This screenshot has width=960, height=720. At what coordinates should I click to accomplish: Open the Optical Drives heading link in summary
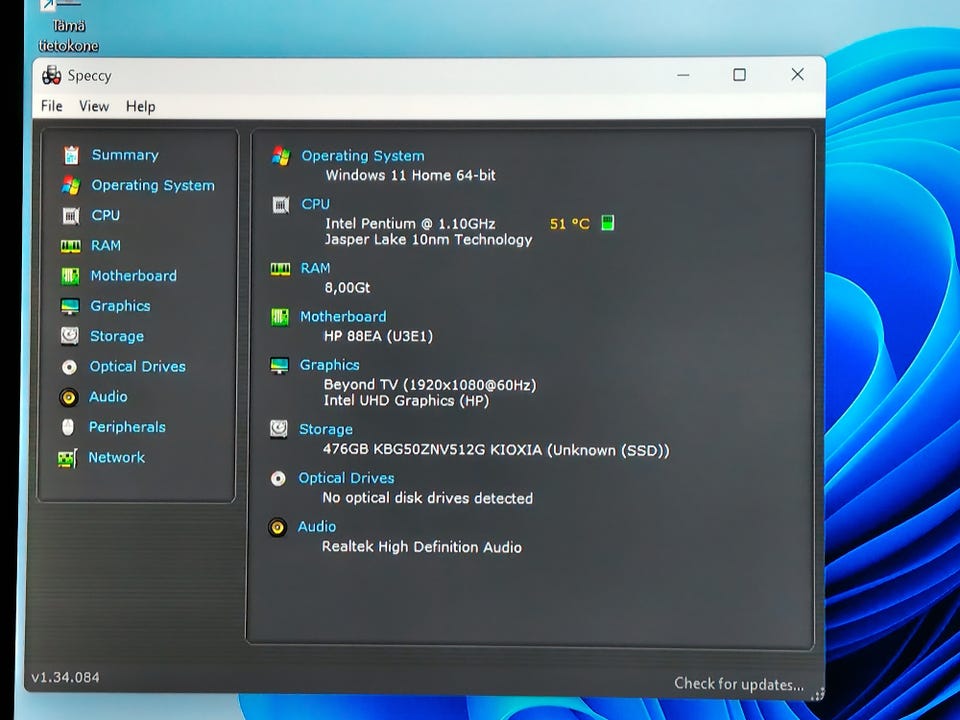pos(346,478)
